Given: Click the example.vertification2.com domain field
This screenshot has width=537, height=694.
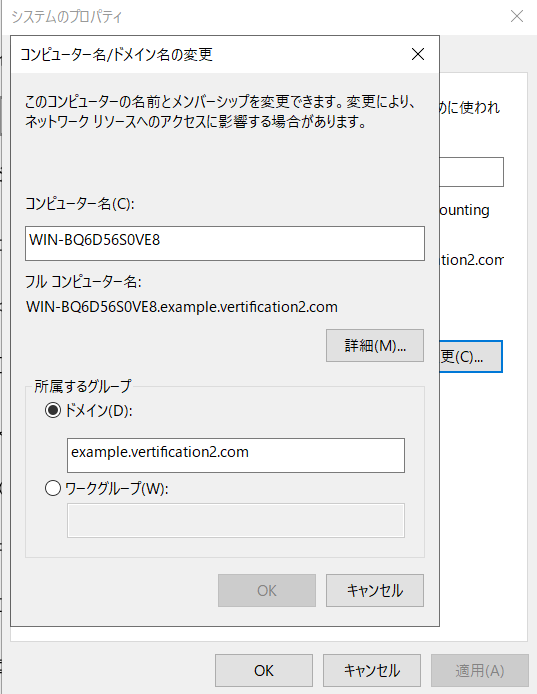Looking at the screenshot, I should pos(236,455).
